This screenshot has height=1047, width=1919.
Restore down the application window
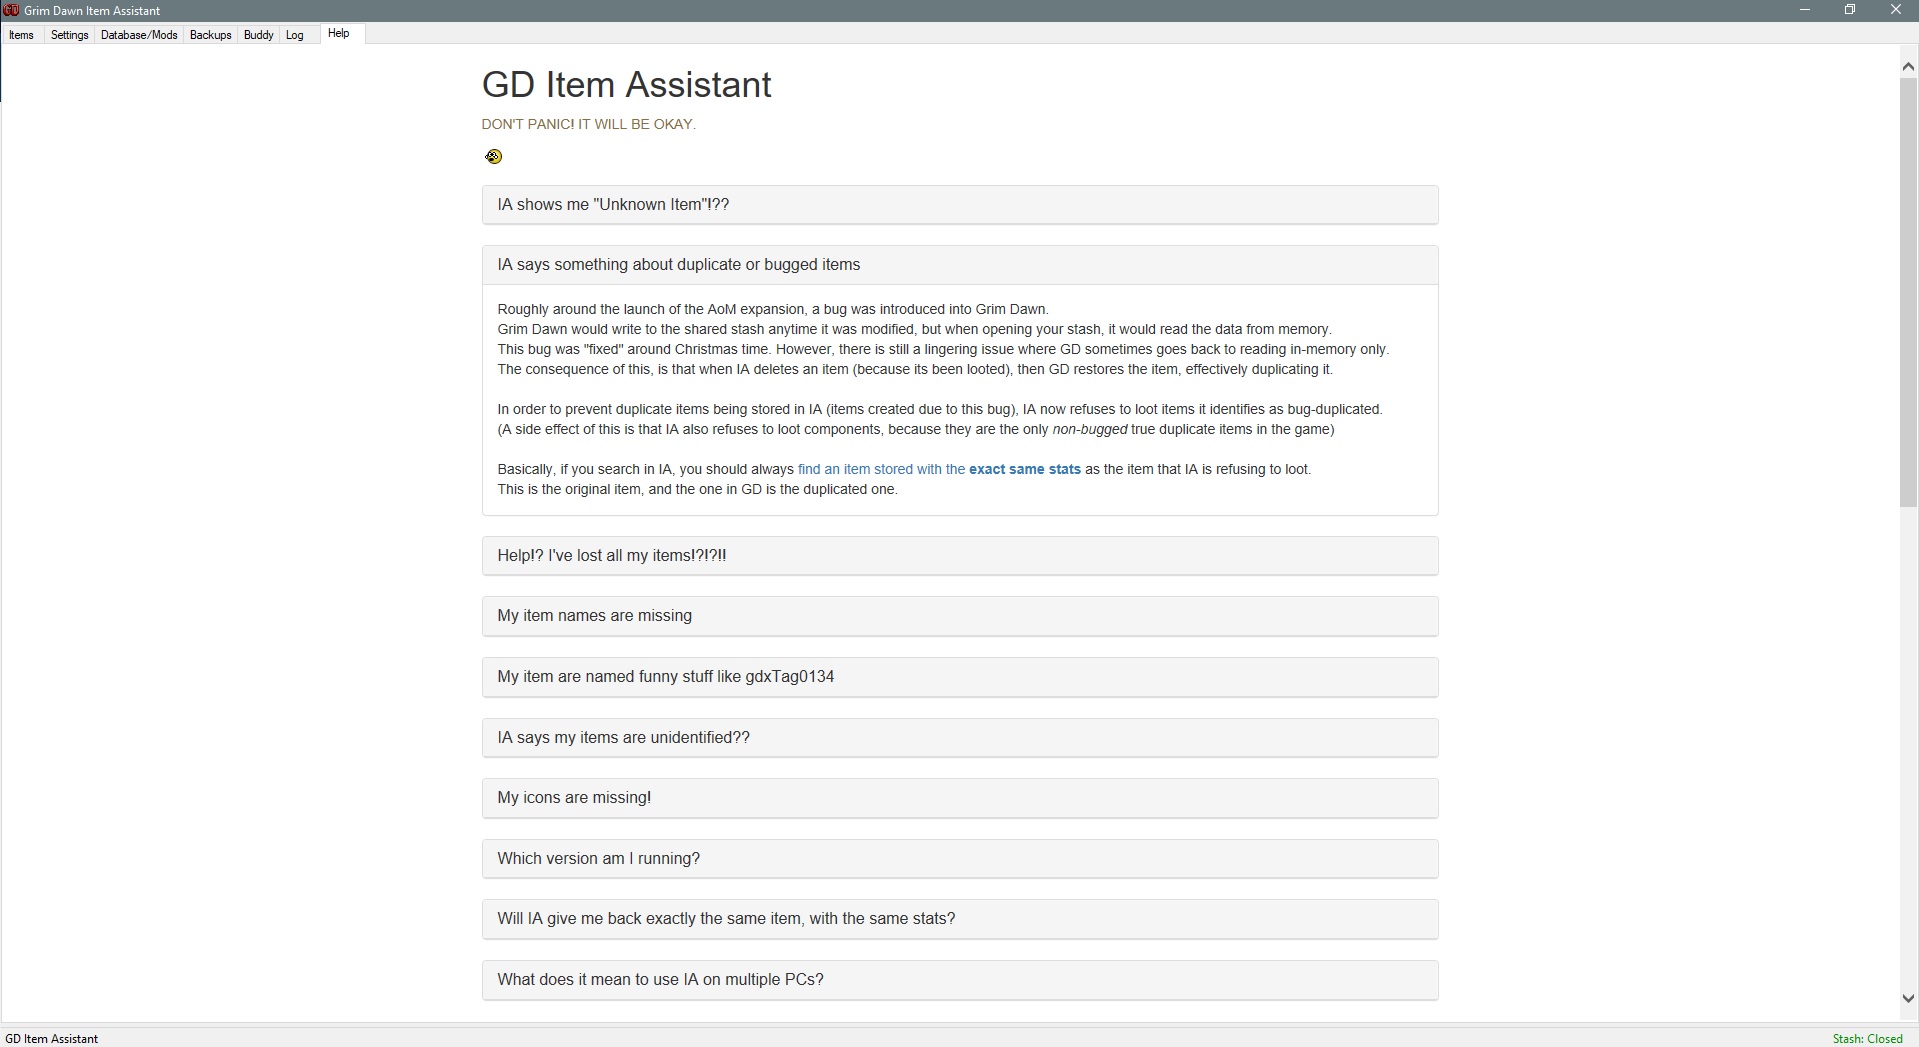click(x=1850, y=10)
